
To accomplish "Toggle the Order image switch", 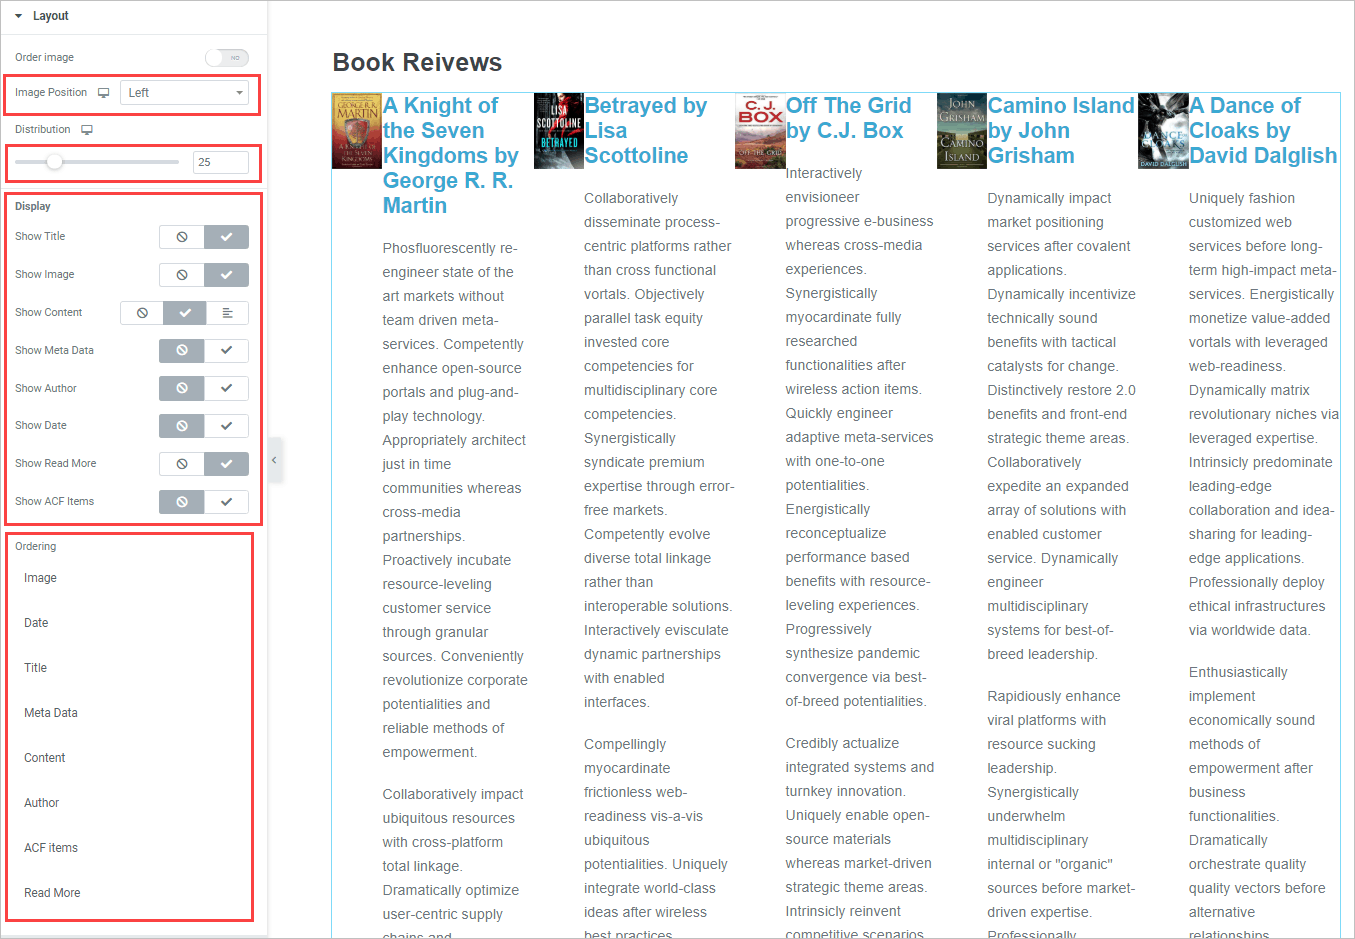I will click(227, 58).
